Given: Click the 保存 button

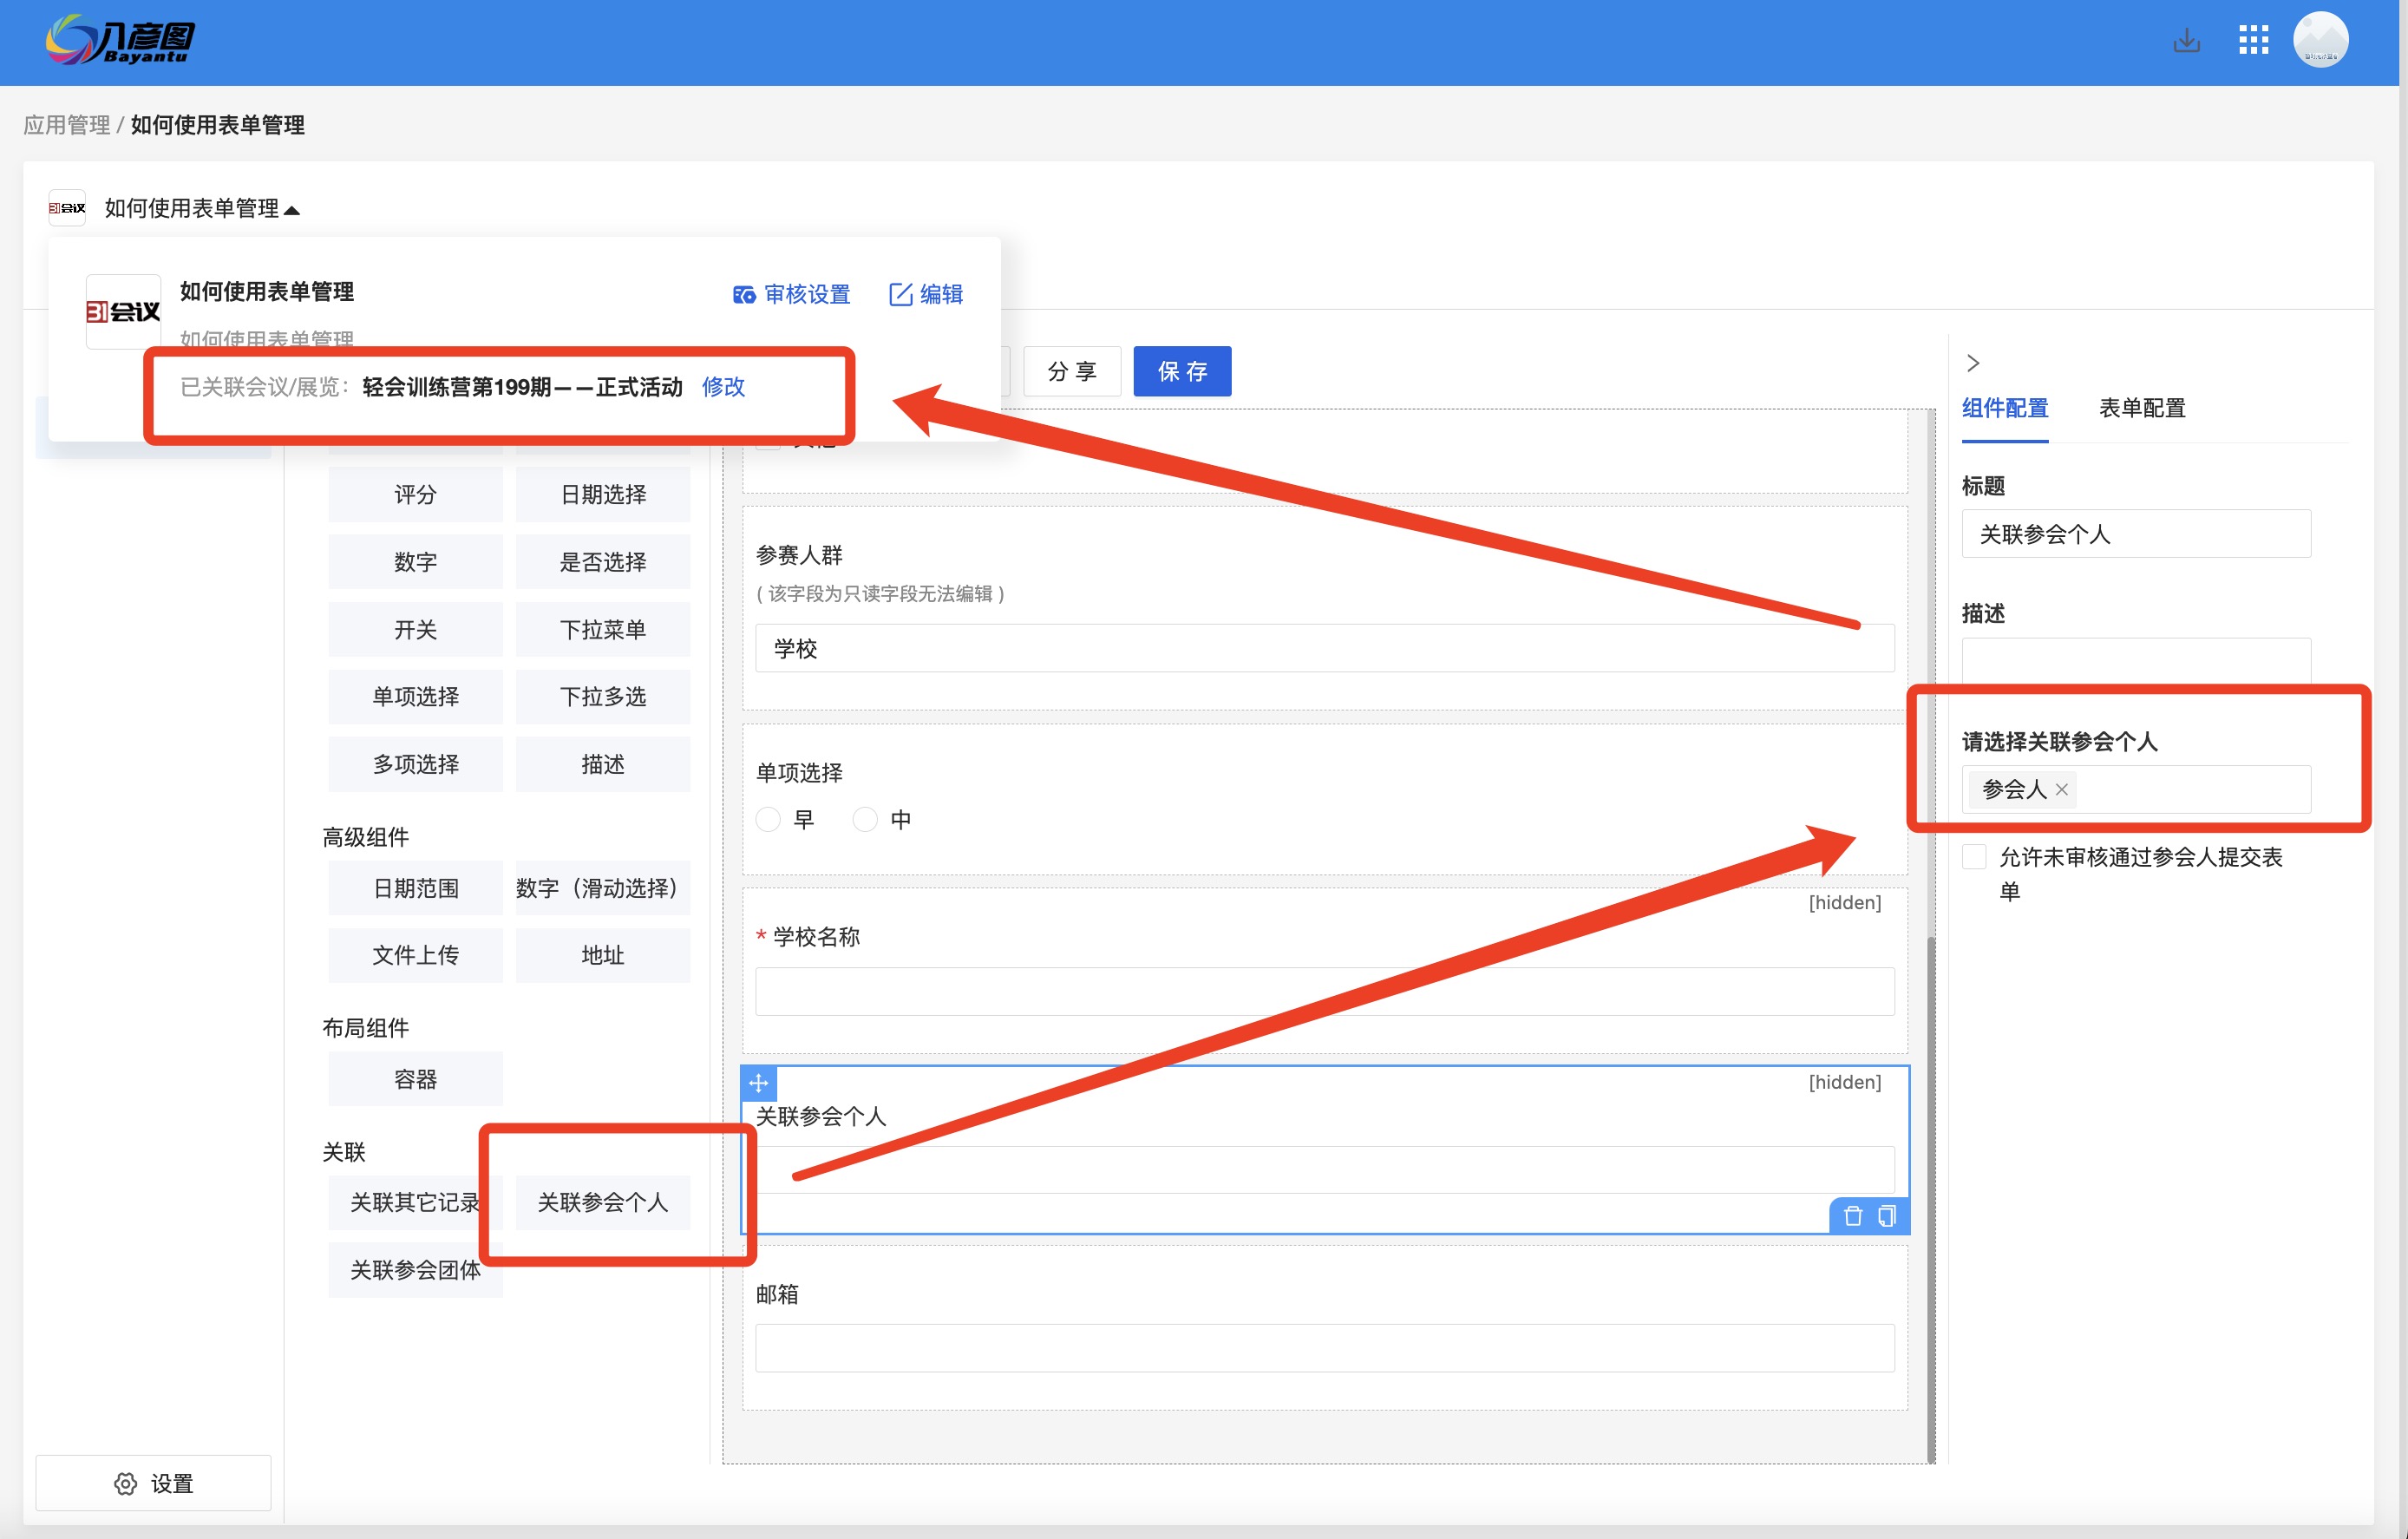Looking at the screenshot, I should (1182, 371).
